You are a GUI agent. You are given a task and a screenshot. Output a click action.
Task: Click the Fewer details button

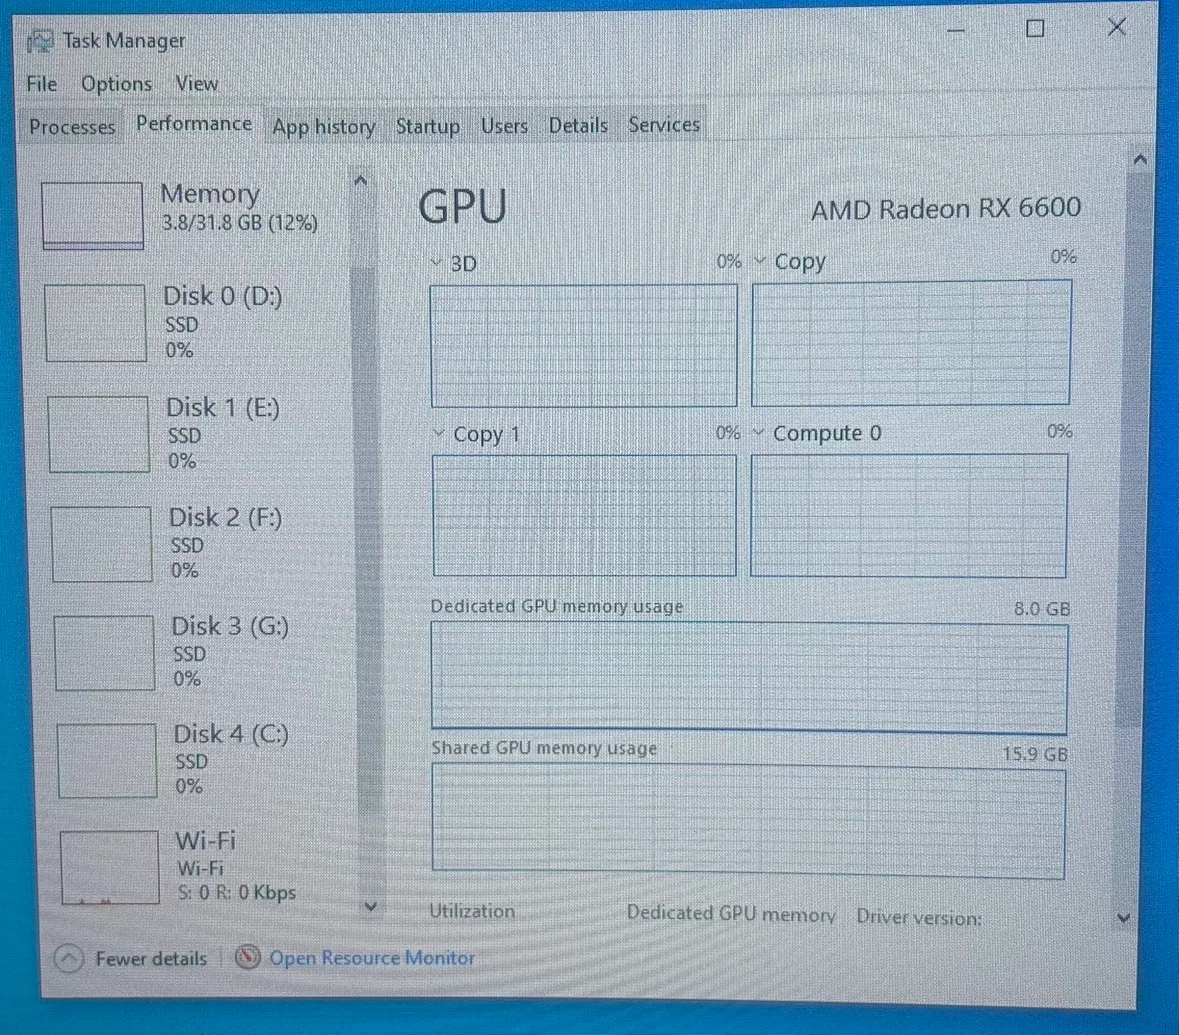pos(131,958)
